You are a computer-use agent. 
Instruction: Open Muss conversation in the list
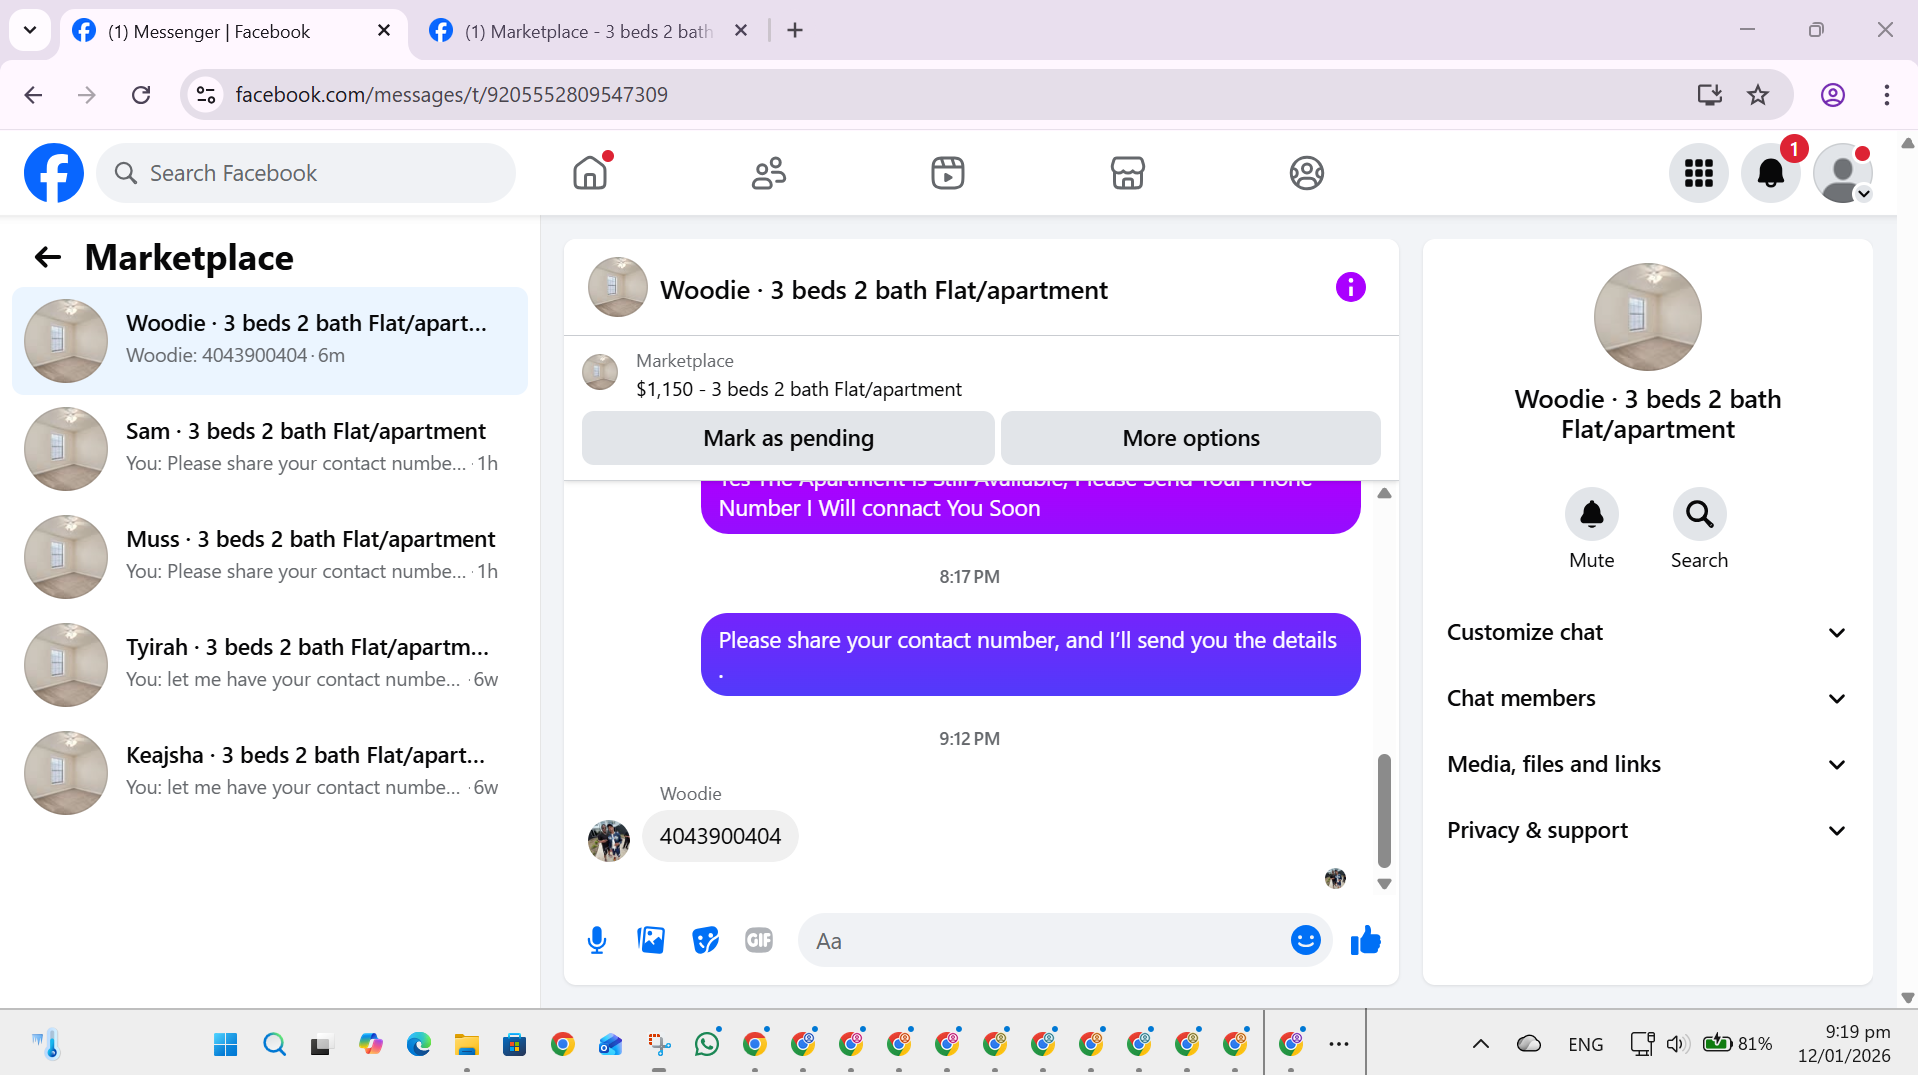tap(270, 557)
